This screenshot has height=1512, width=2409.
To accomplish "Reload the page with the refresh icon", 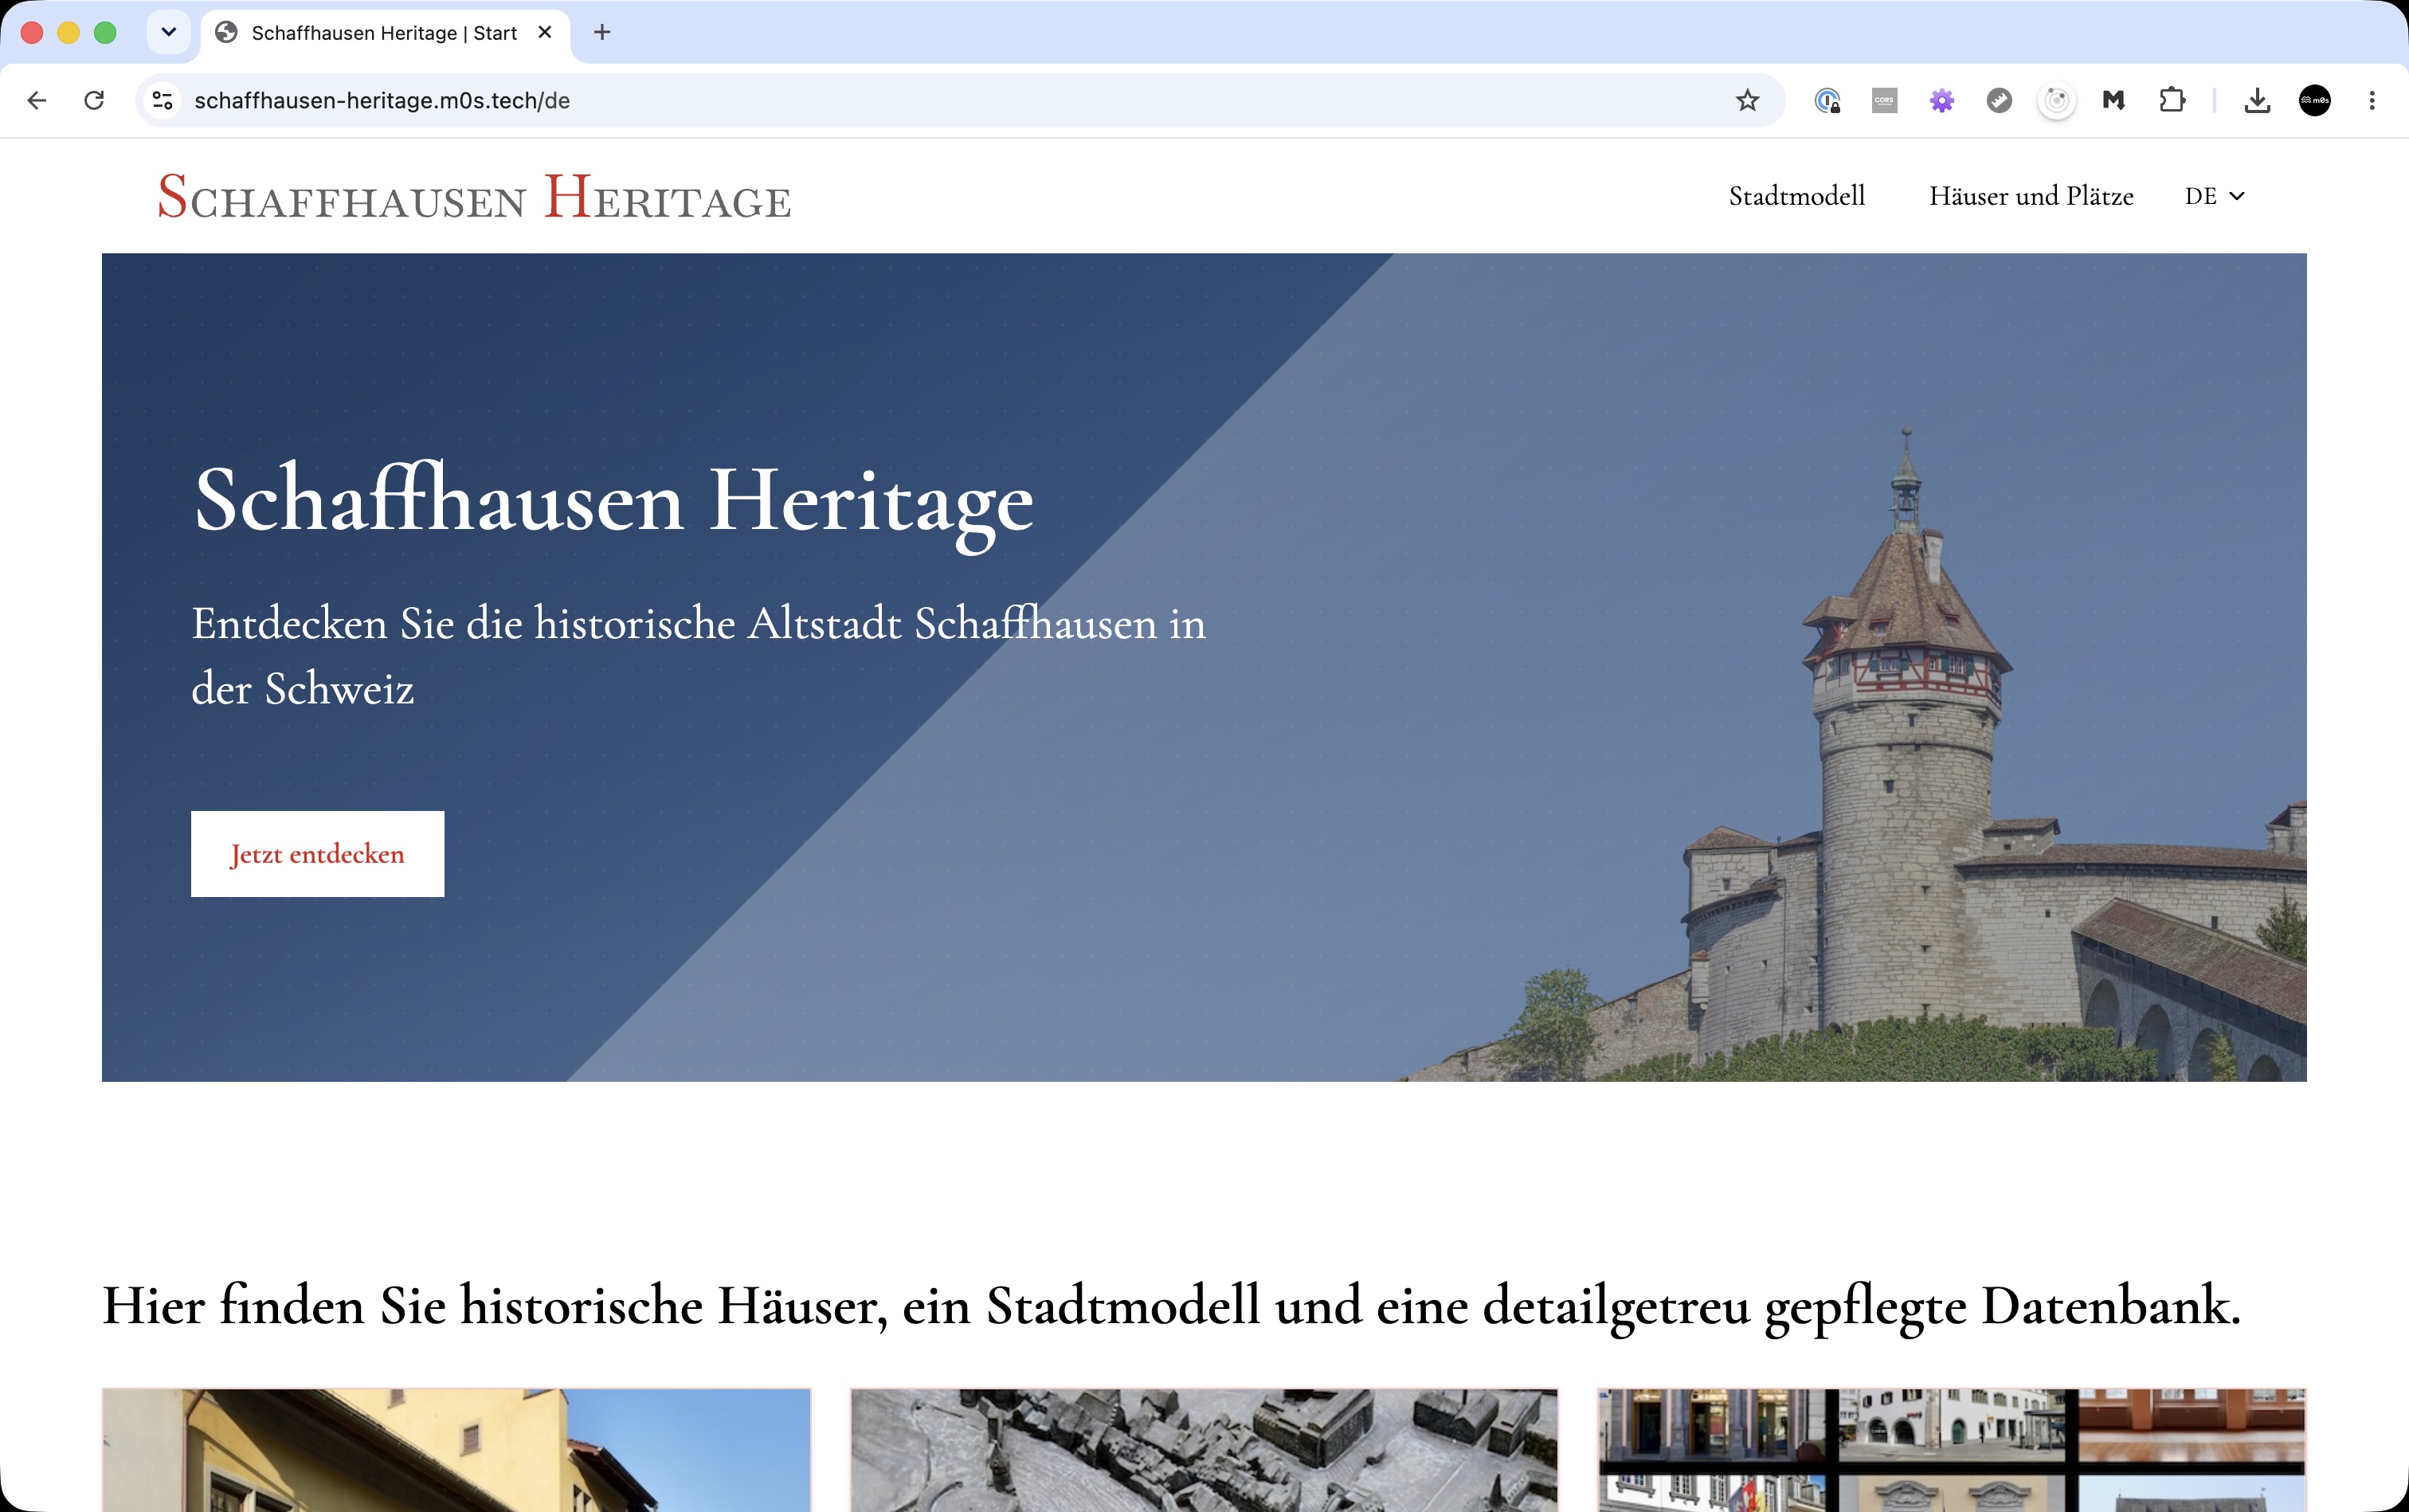I will [x=94, y=100].
